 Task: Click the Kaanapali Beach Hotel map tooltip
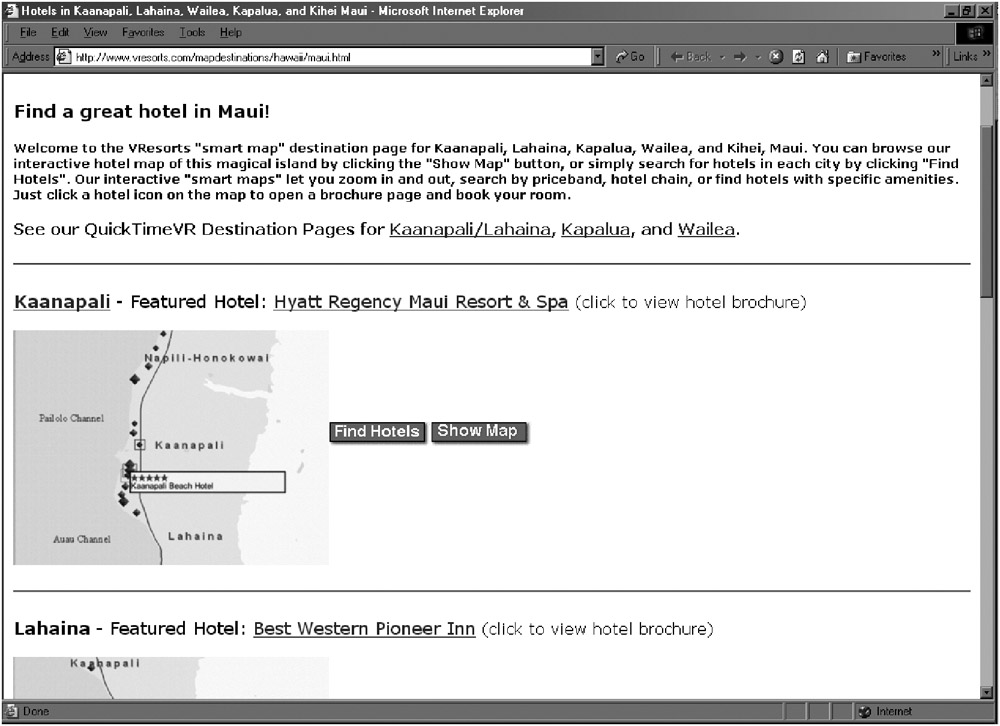tap(207, 482)
